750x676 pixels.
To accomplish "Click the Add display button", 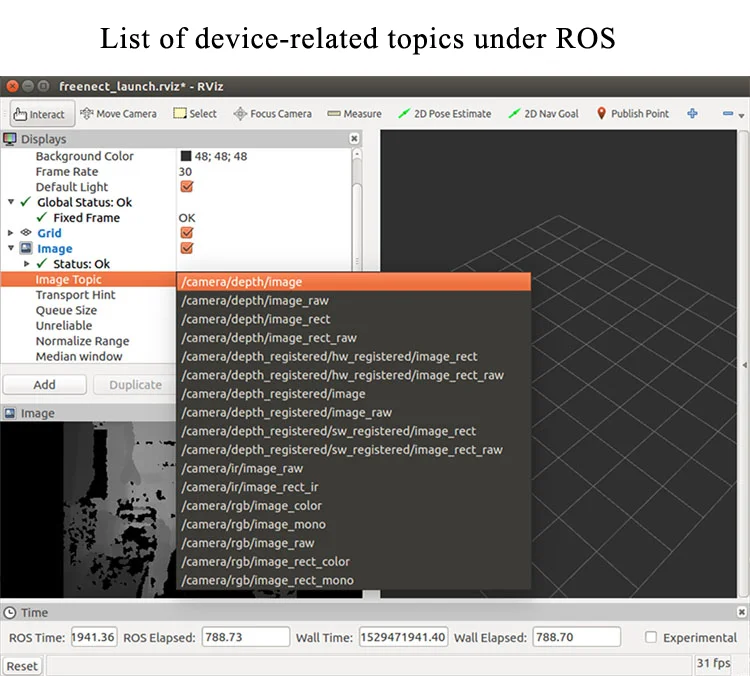I will tap(44, 385).
